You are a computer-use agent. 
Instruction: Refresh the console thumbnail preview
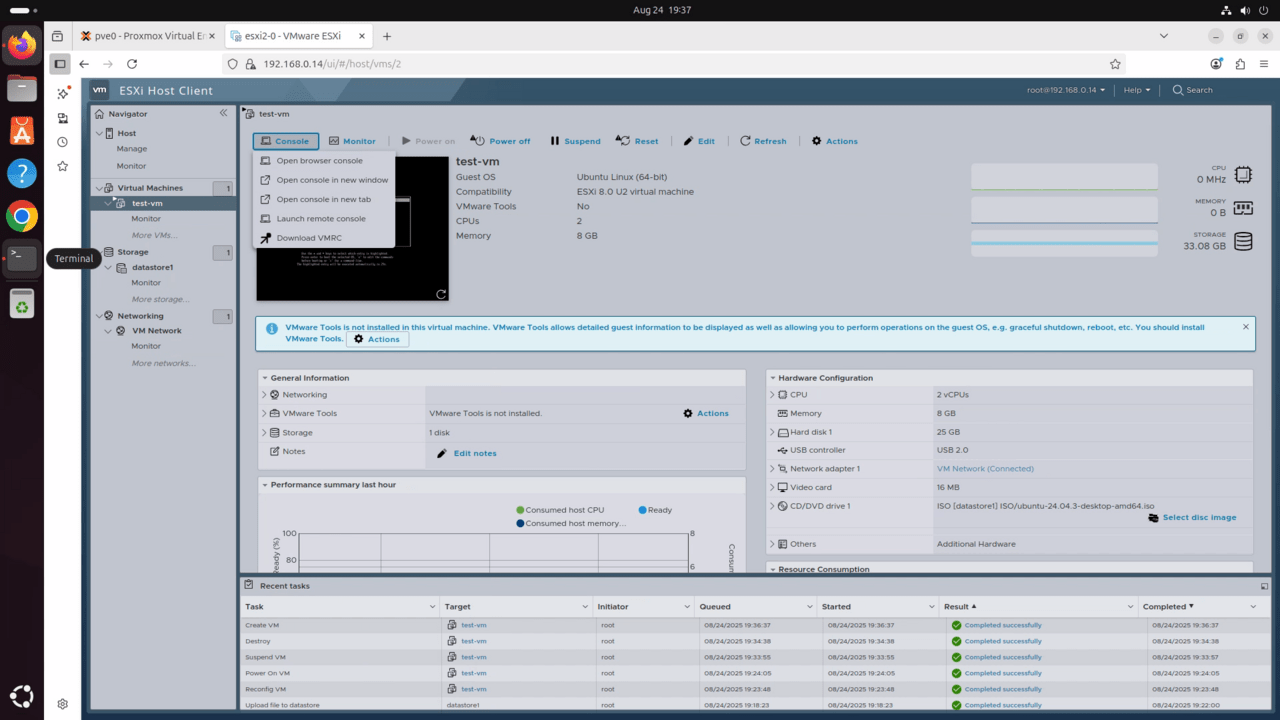coord(441,294)
